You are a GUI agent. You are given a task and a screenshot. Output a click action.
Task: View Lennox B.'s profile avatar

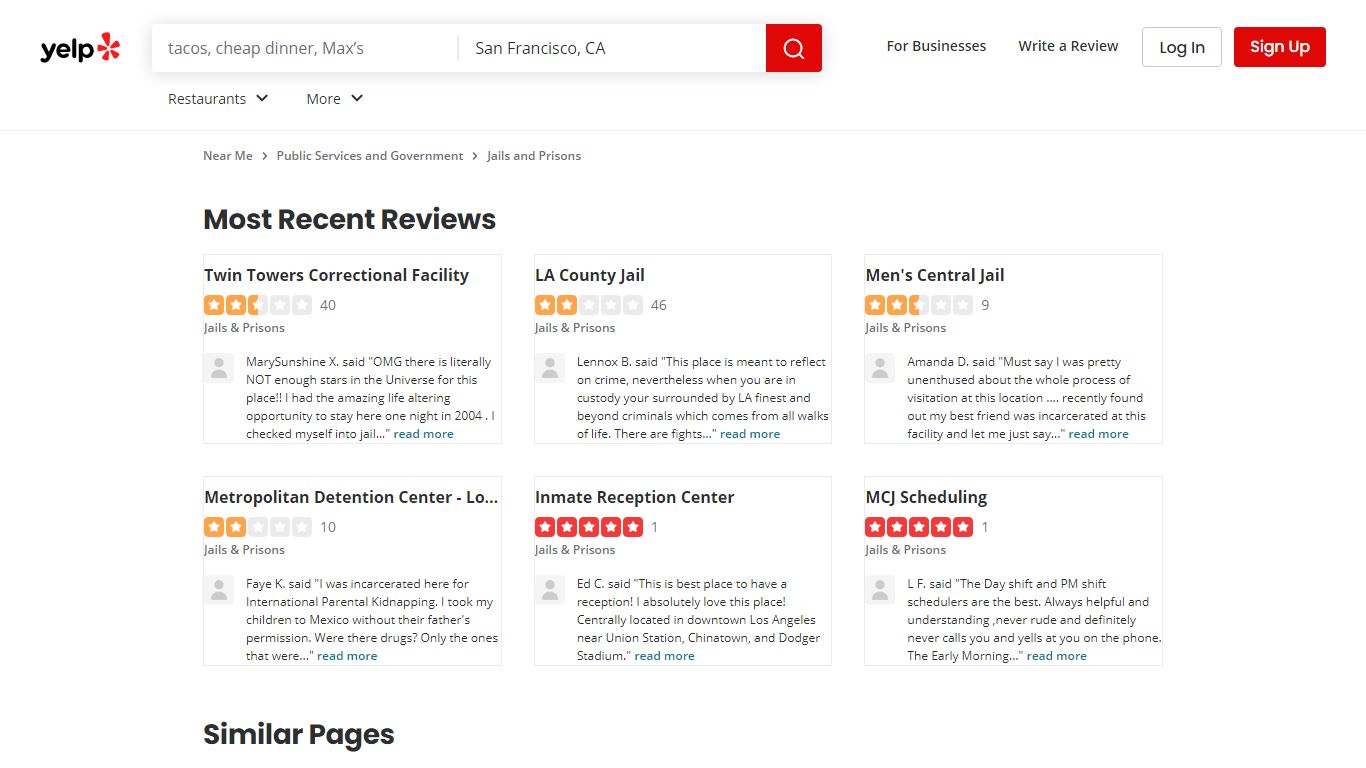point(550,368)
